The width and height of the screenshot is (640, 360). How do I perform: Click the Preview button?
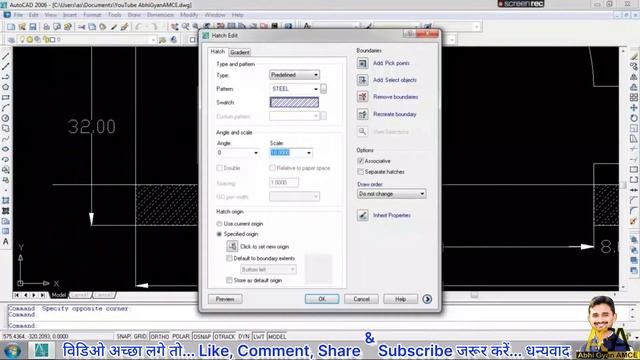225,299
